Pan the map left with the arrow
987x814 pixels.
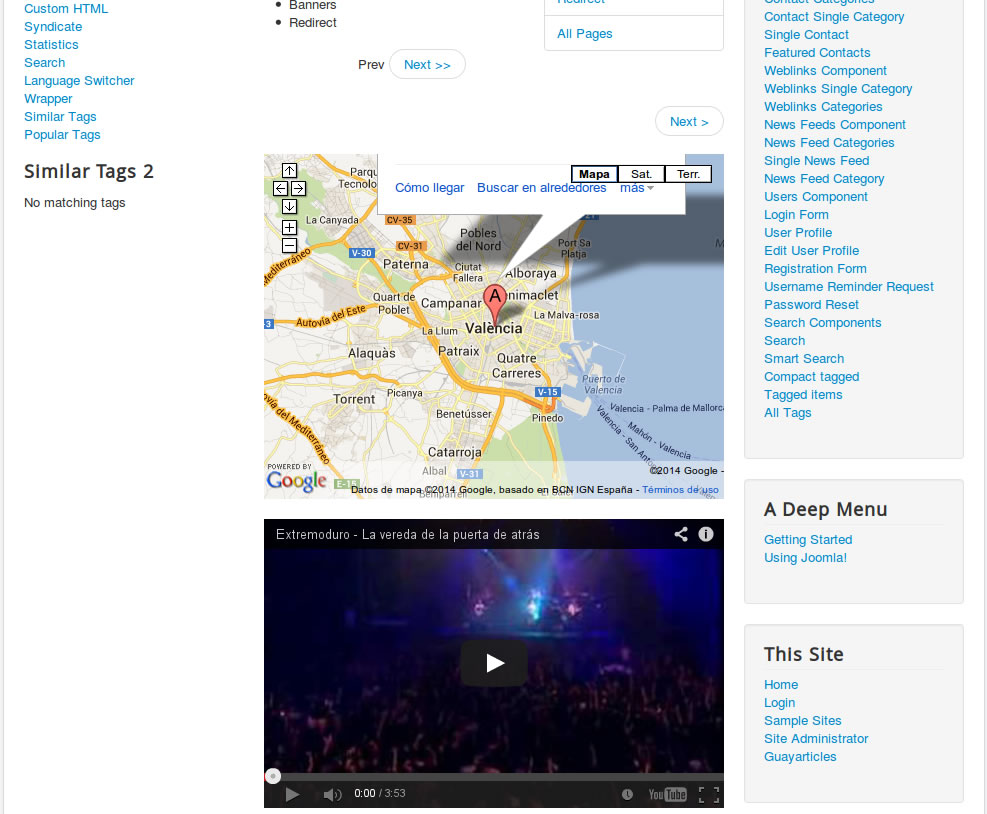tap(280, 188)
